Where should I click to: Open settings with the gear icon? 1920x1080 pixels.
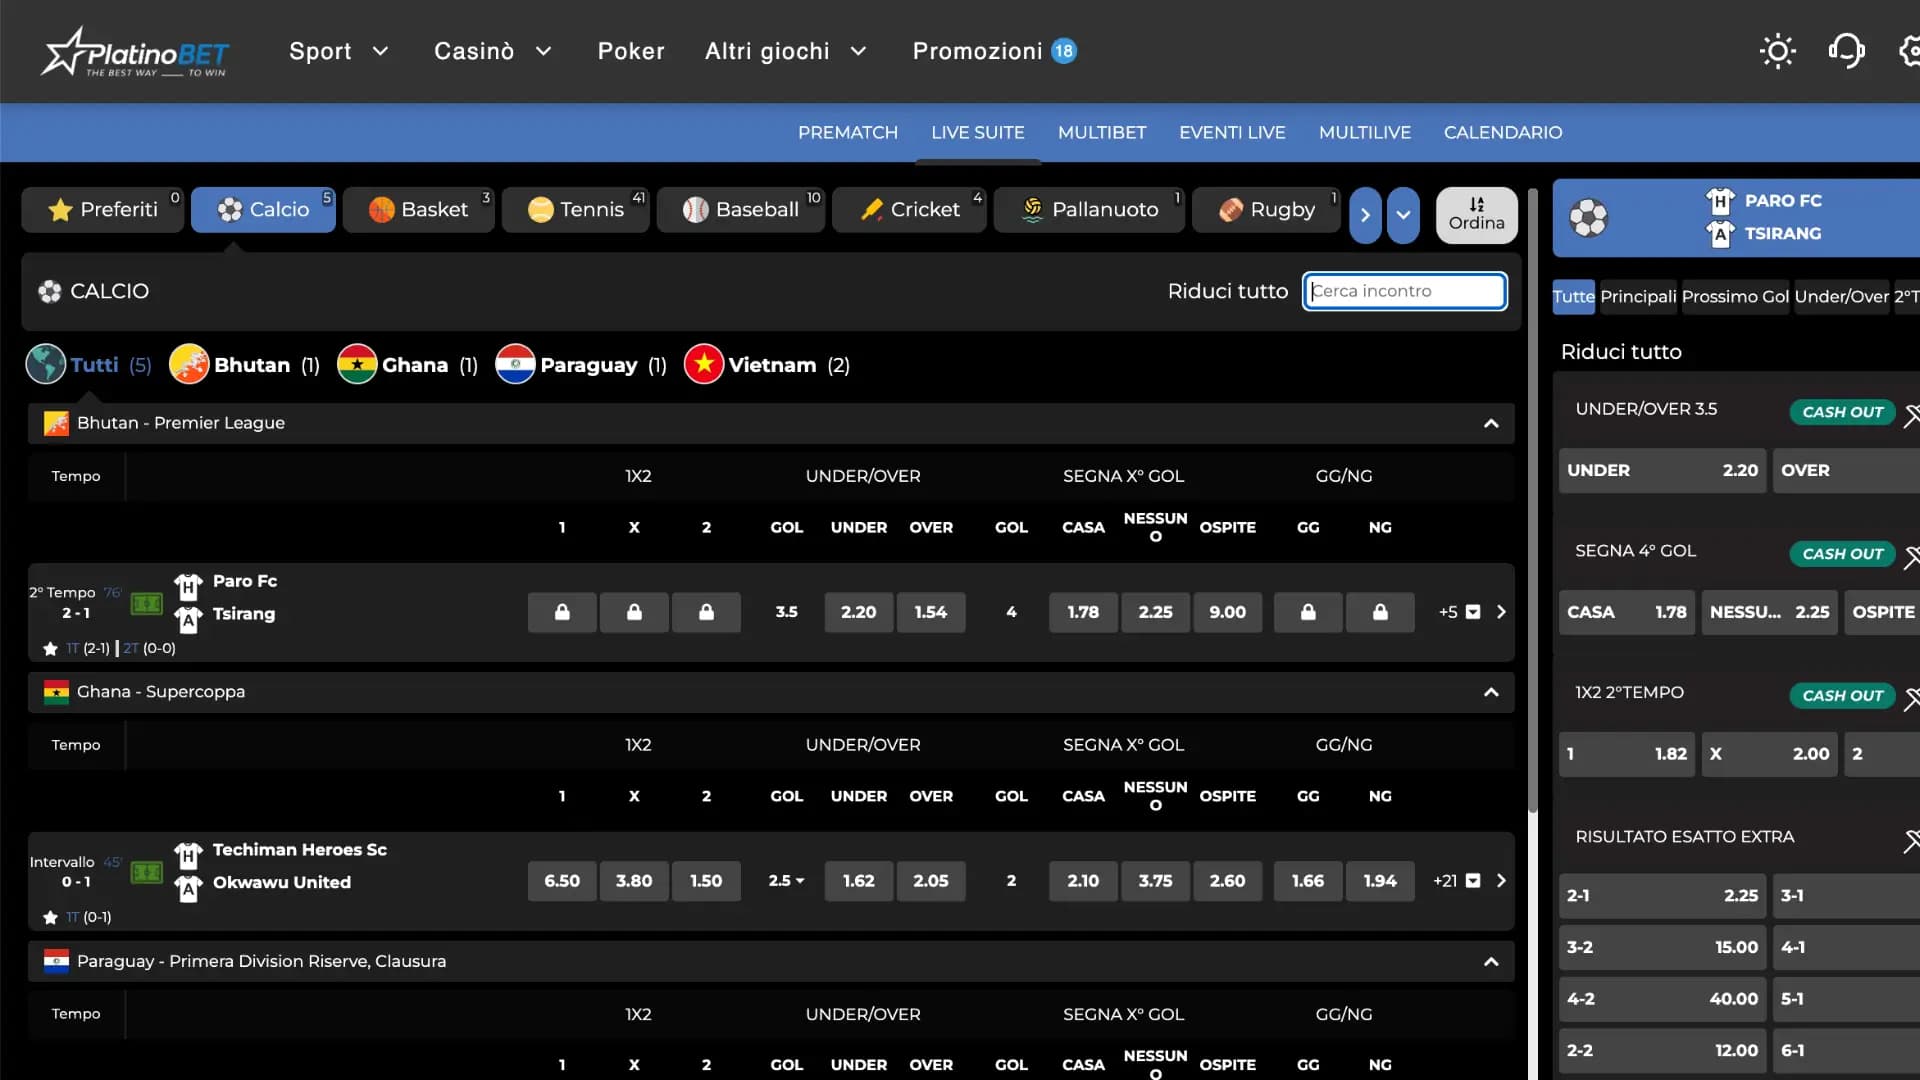[1910, 50]
